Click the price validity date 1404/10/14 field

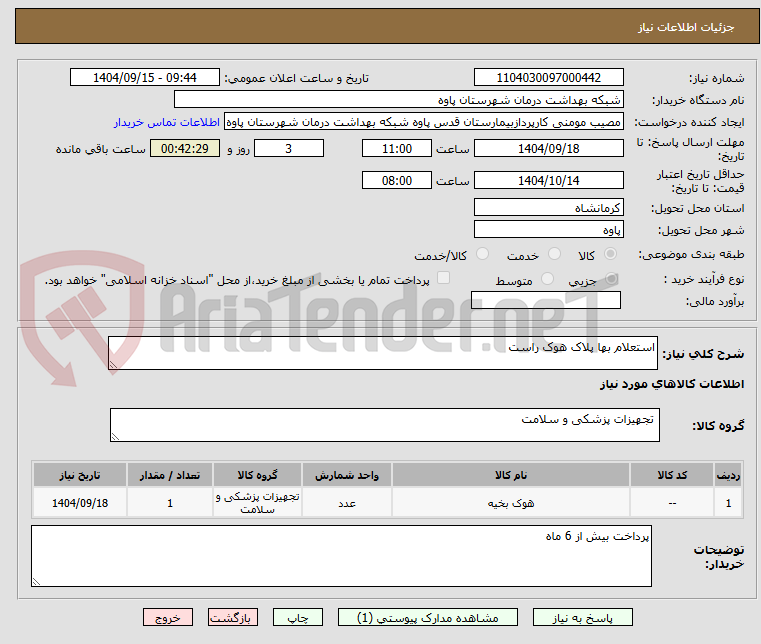548,181
